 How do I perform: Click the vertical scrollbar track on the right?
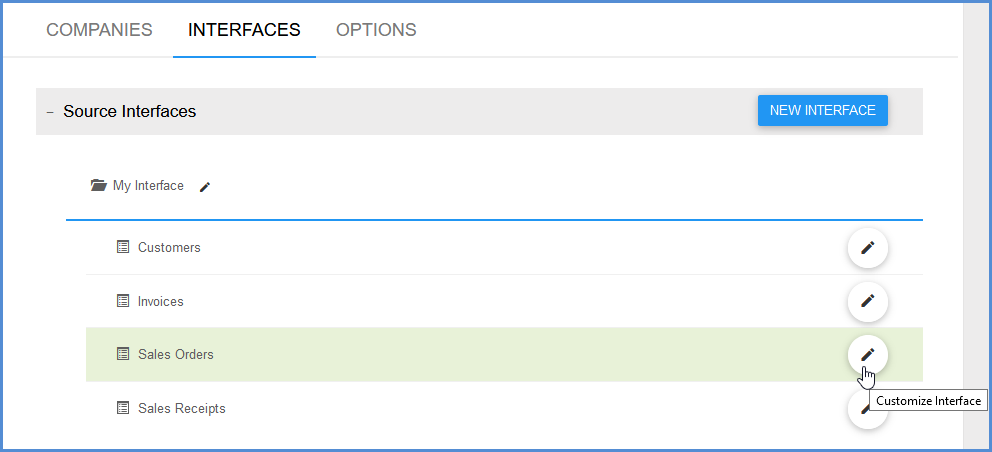(975, 225)
